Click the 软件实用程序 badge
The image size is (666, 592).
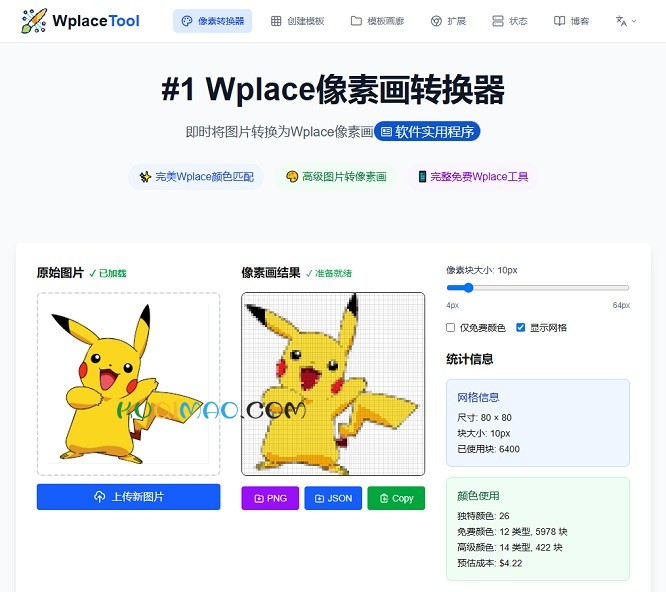[x=427, y=132]
